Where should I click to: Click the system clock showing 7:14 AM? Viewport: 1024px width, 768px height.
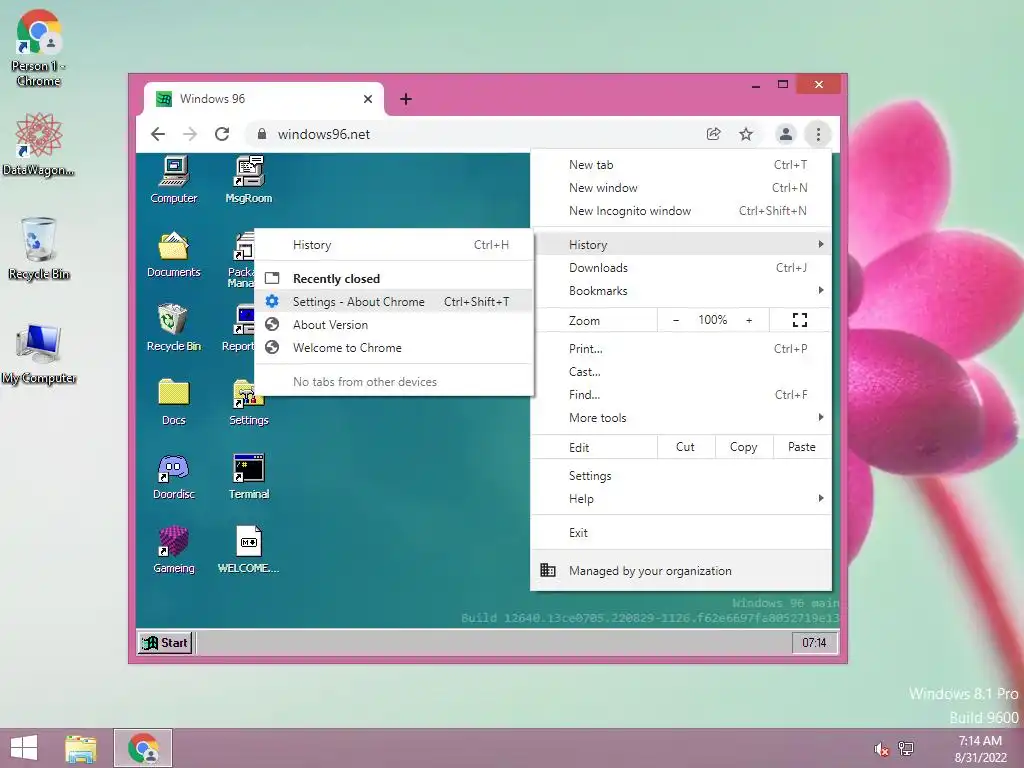pyautogui.click(x=980, y=741)
